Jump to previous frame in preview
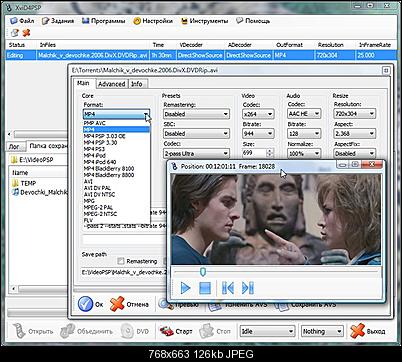 (x=228, y=288)
